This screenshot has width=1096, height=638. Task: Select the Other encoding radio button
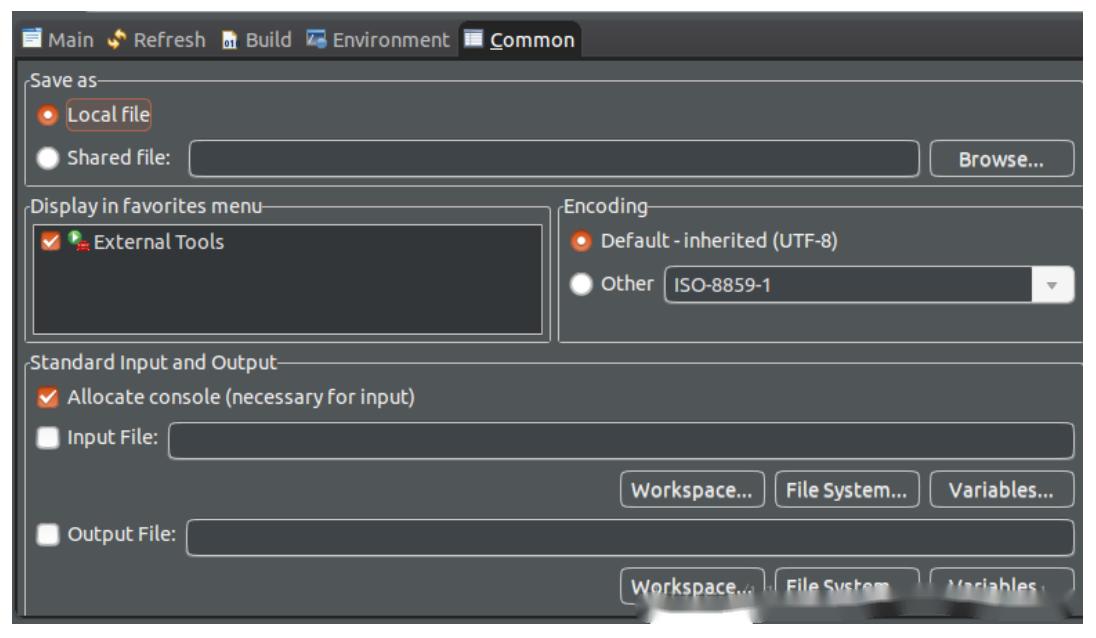point(581,284)
